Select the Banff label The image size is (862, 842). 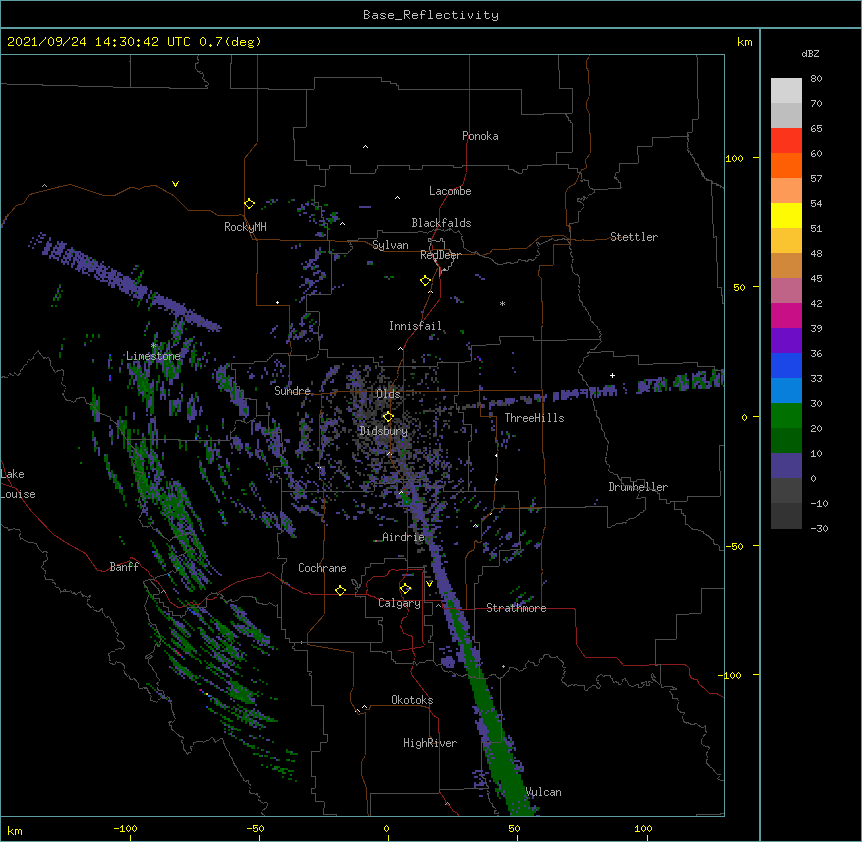[x=124, y=567]
